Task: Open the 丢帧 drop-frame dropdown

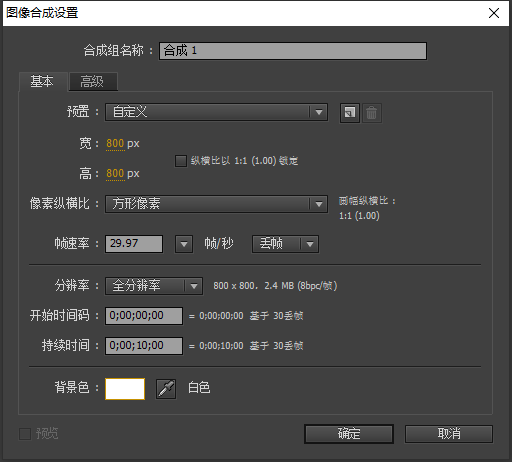Action: click(285, 244)
